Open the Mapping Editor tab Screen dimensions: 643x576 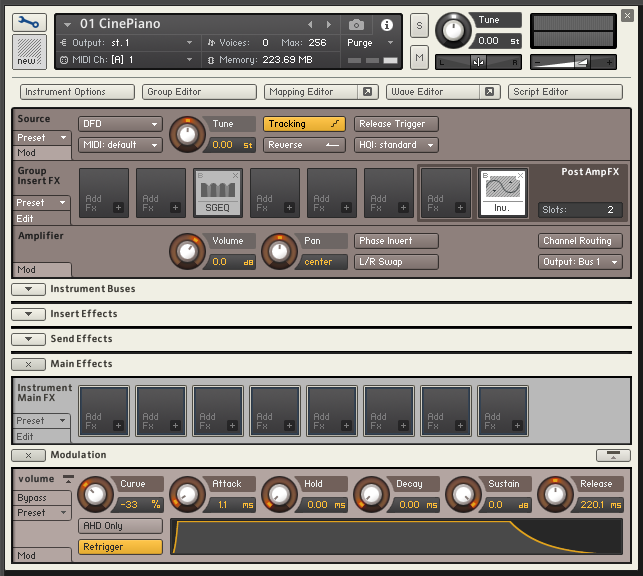point(311,92)
